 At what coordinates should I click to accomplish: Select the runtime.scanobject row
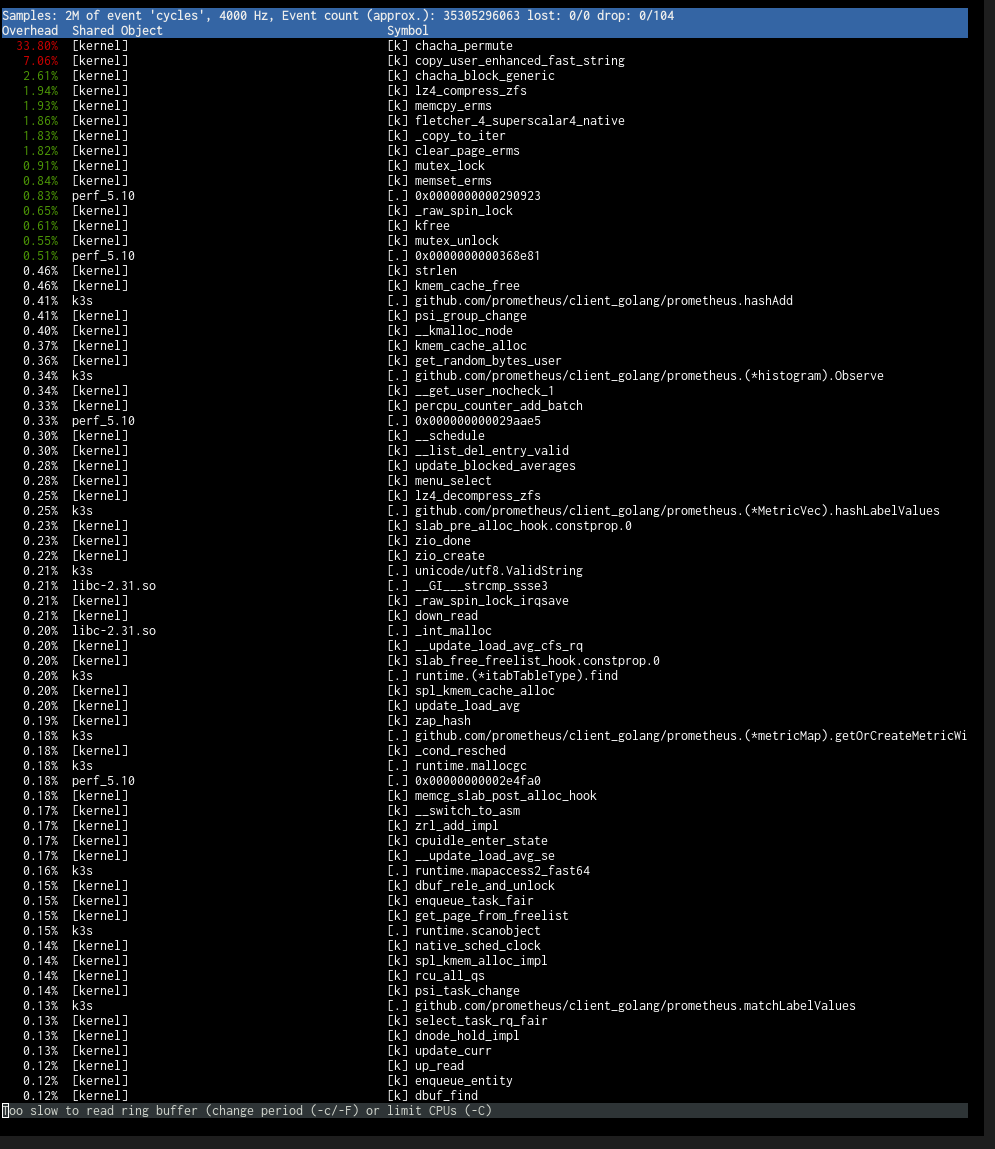pyautogui.click(x=484, y=931)
